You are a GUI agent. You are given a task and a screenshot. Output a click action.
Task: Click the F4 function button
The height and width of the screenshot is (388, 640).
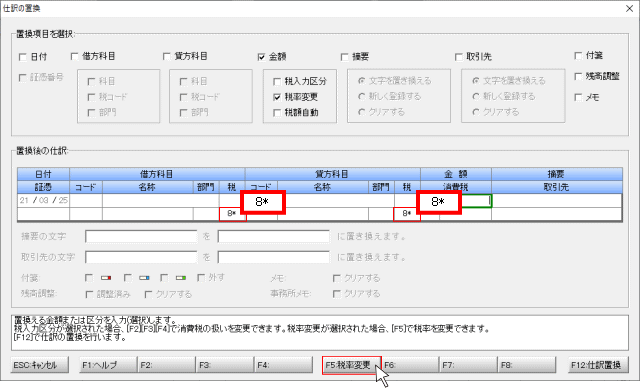point(283,365)
